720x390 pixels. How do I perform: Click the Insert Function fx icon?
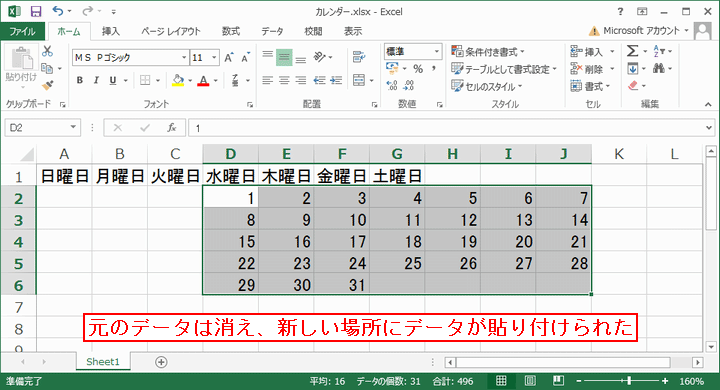coord(172,128)
